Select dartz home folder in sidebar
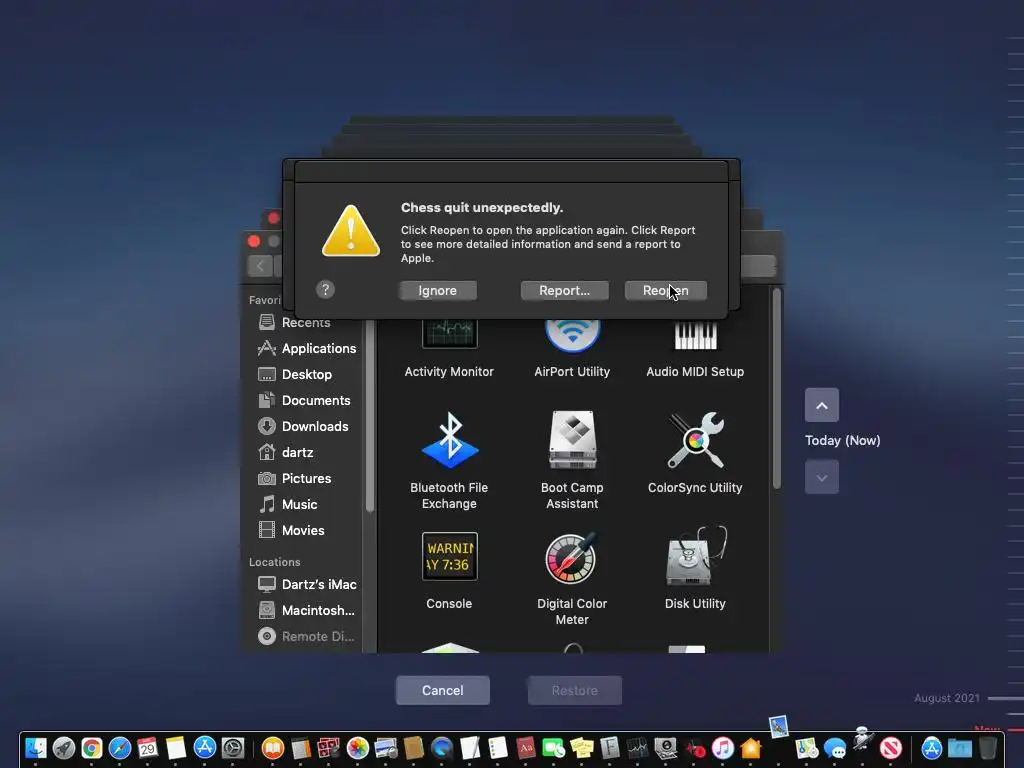The image size is (1024, 768). click(285, 453)
